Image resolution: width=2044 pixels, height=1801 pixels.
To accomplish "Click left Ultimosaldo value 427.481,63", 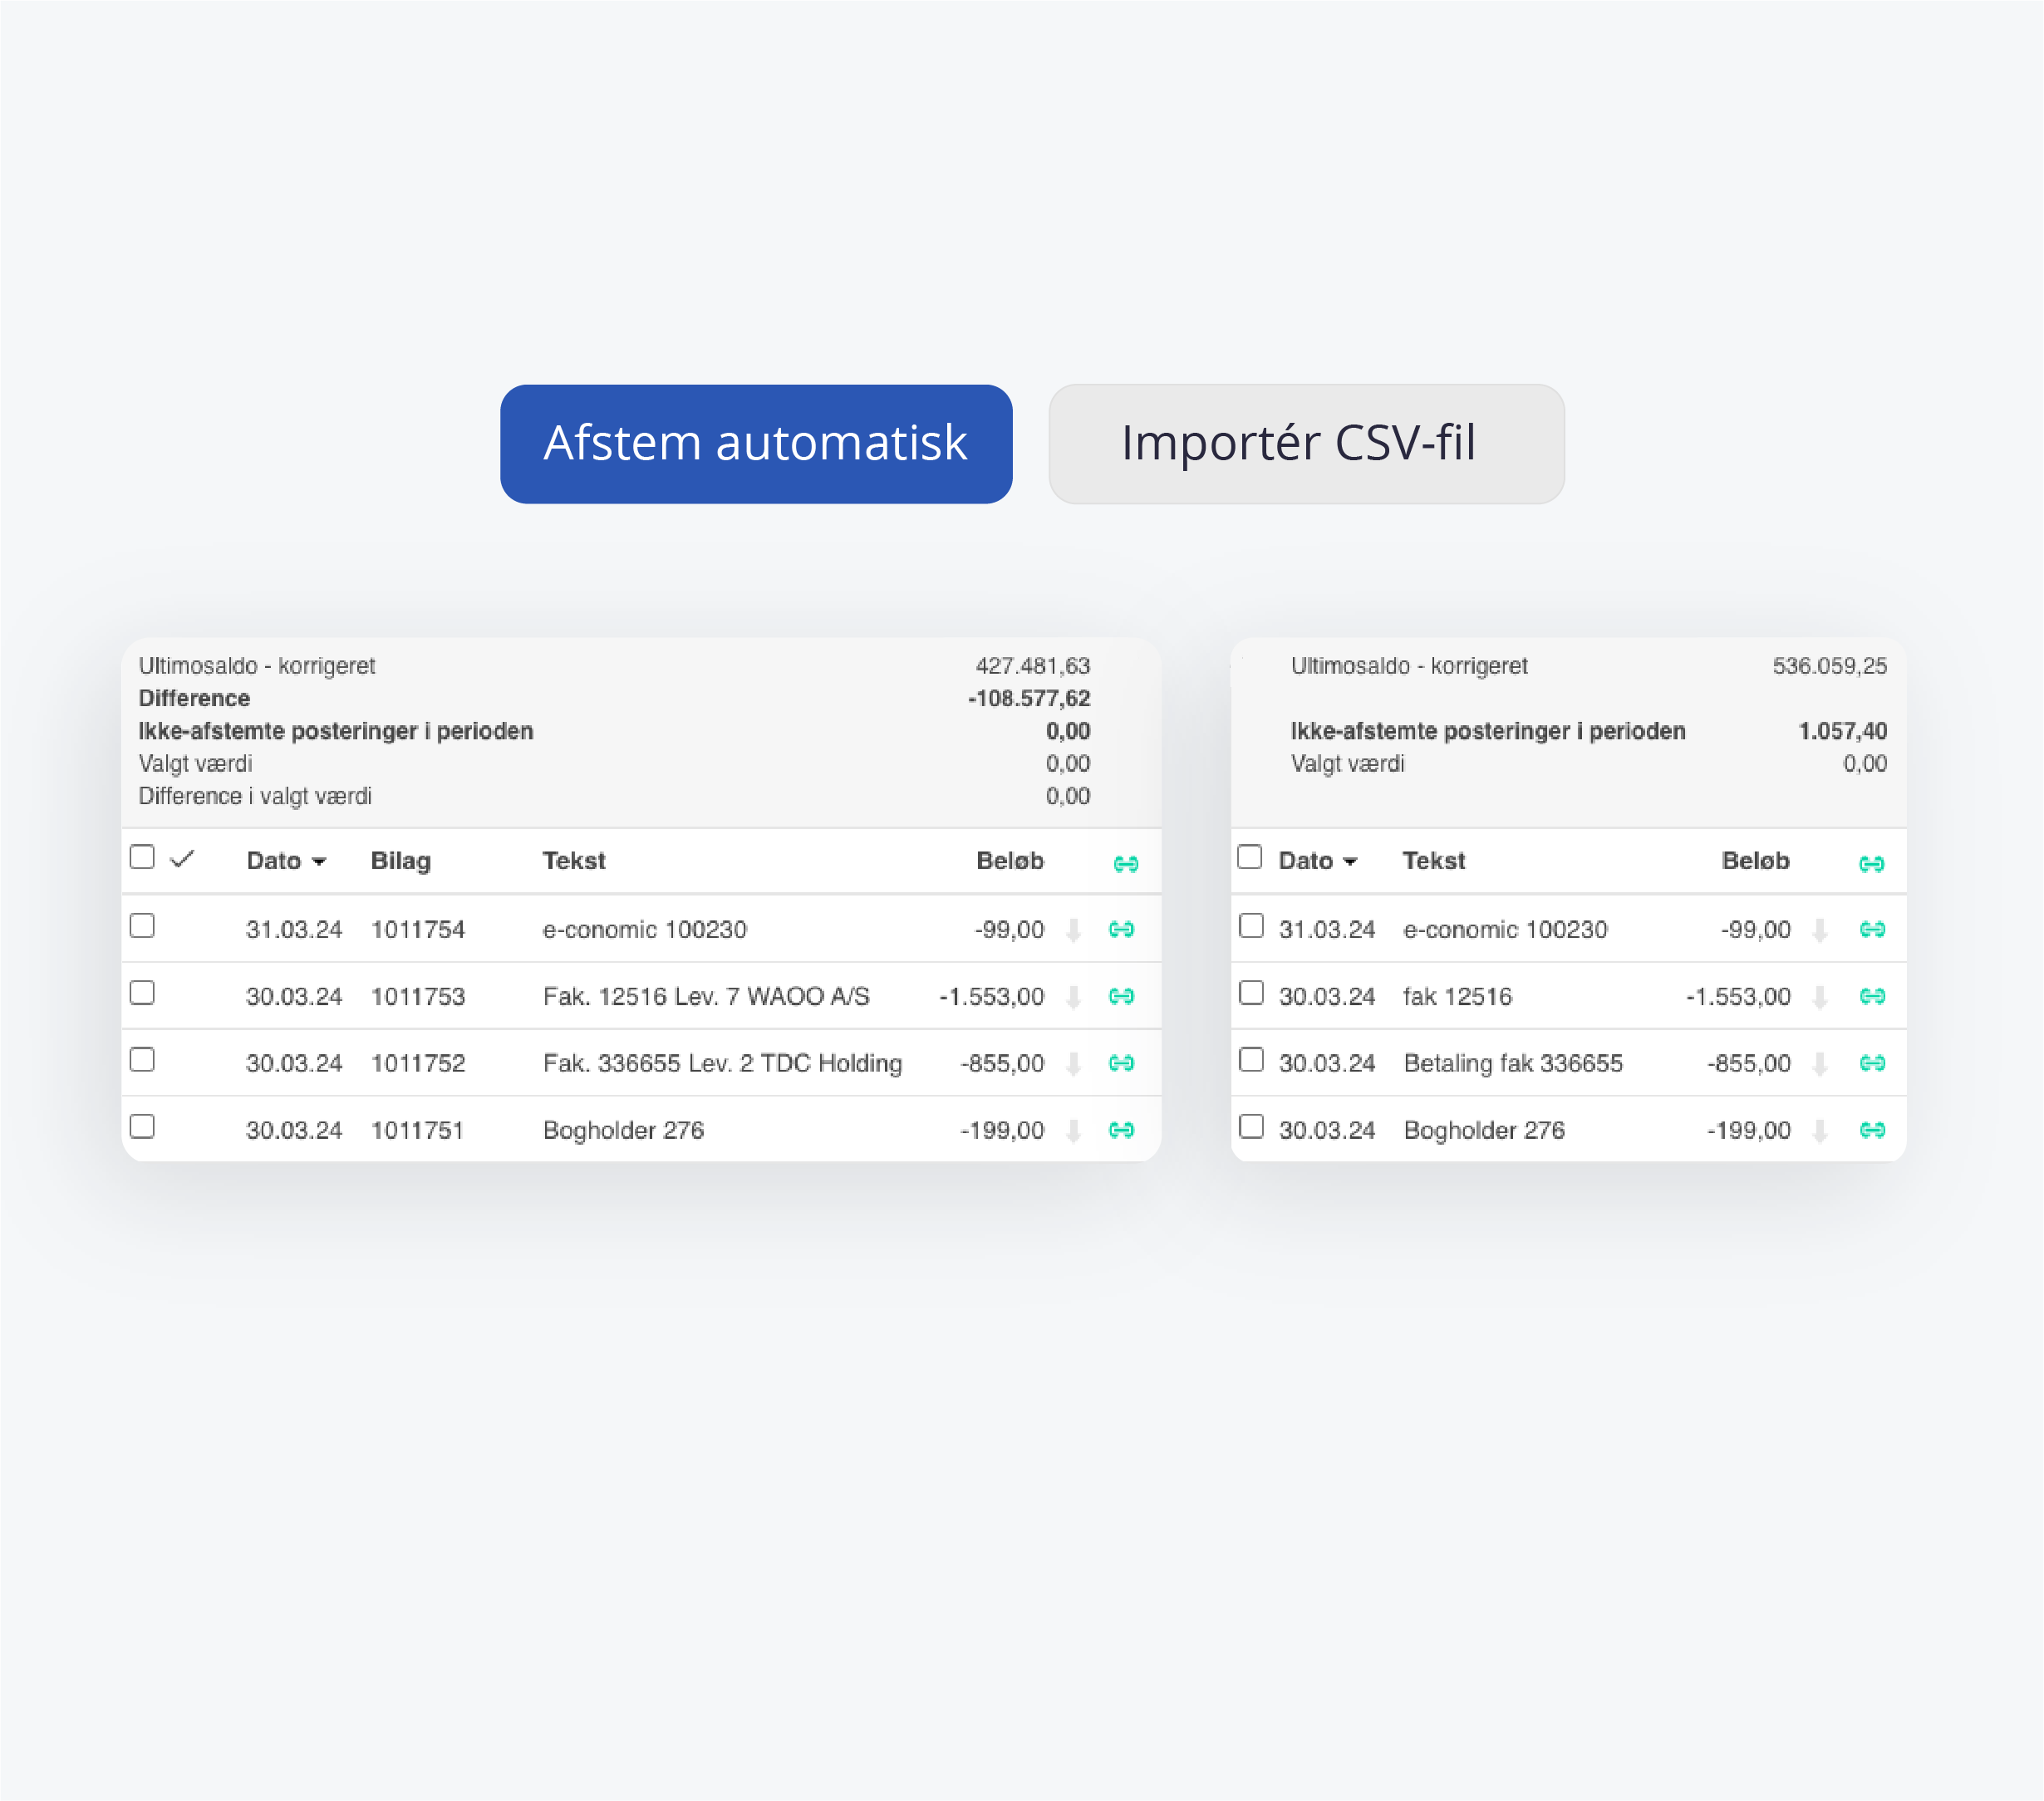I will pyautogui.click(x=1033, y=666).
